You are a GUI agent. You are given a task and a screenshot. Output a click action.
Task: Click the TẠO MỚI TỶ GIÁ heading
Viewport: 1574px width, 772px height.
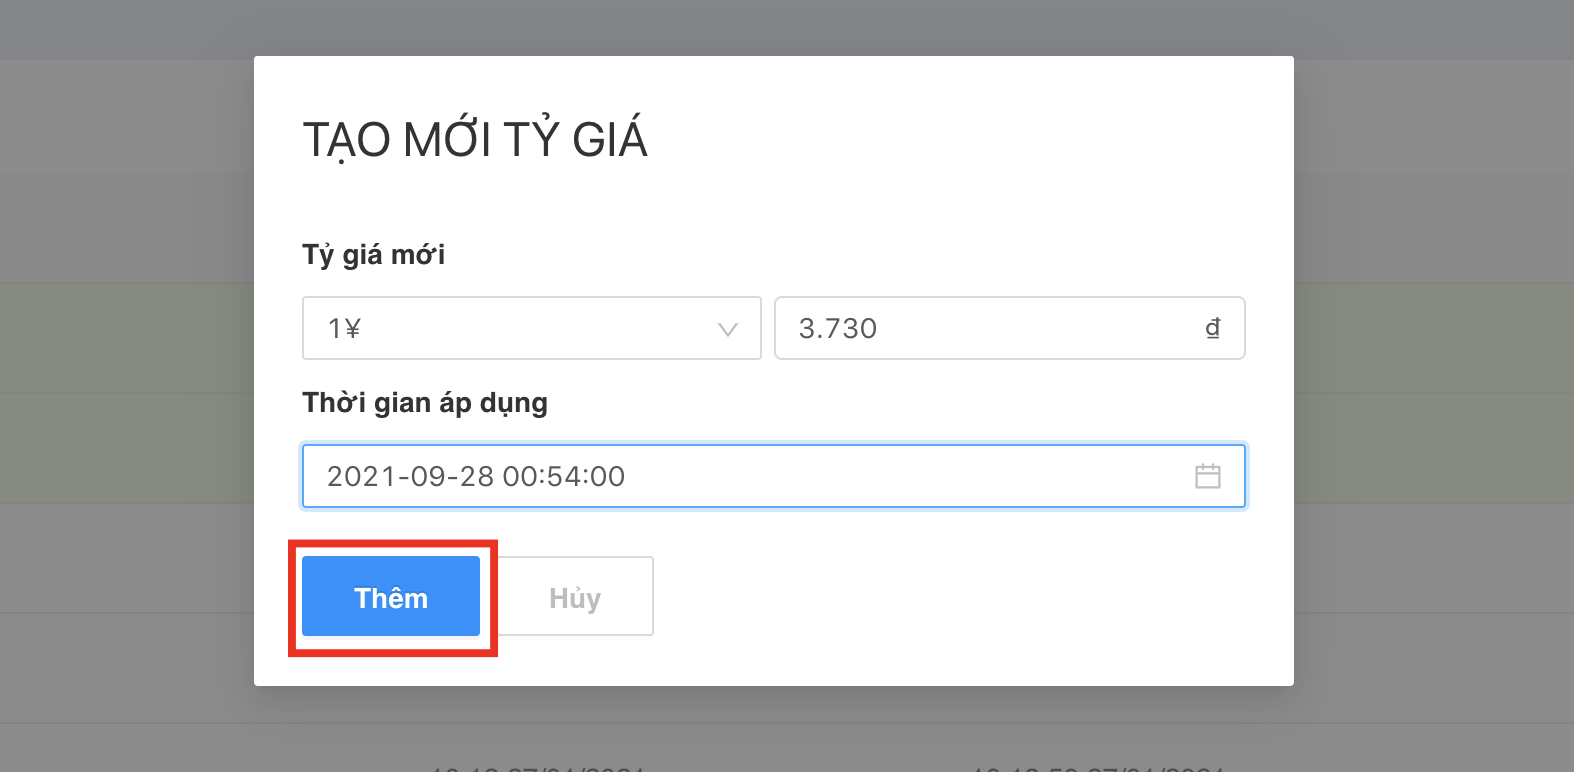point(475,139)
